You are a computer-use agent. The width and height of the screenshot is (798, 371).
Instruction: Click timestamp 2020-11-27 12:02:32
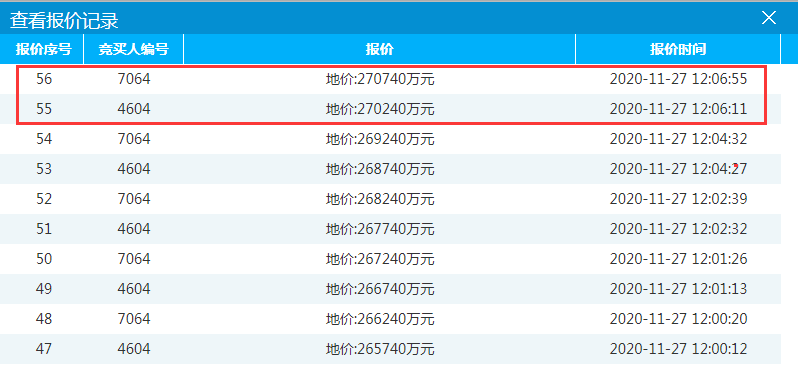point(678,229)
